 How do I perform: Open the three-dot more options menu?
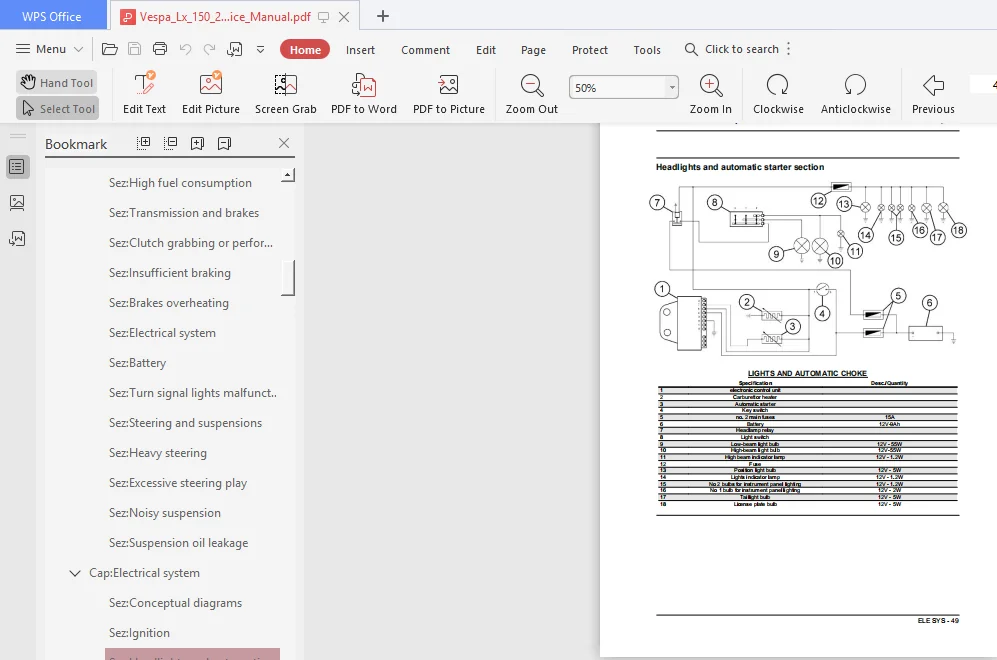pyautogui.click(x=788, y=49)
